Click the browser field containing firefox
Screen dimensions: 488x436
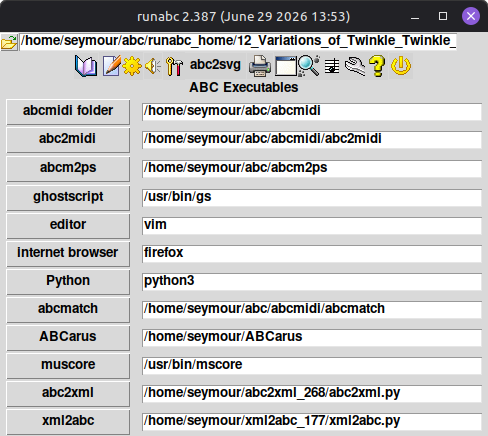(312, 254)
